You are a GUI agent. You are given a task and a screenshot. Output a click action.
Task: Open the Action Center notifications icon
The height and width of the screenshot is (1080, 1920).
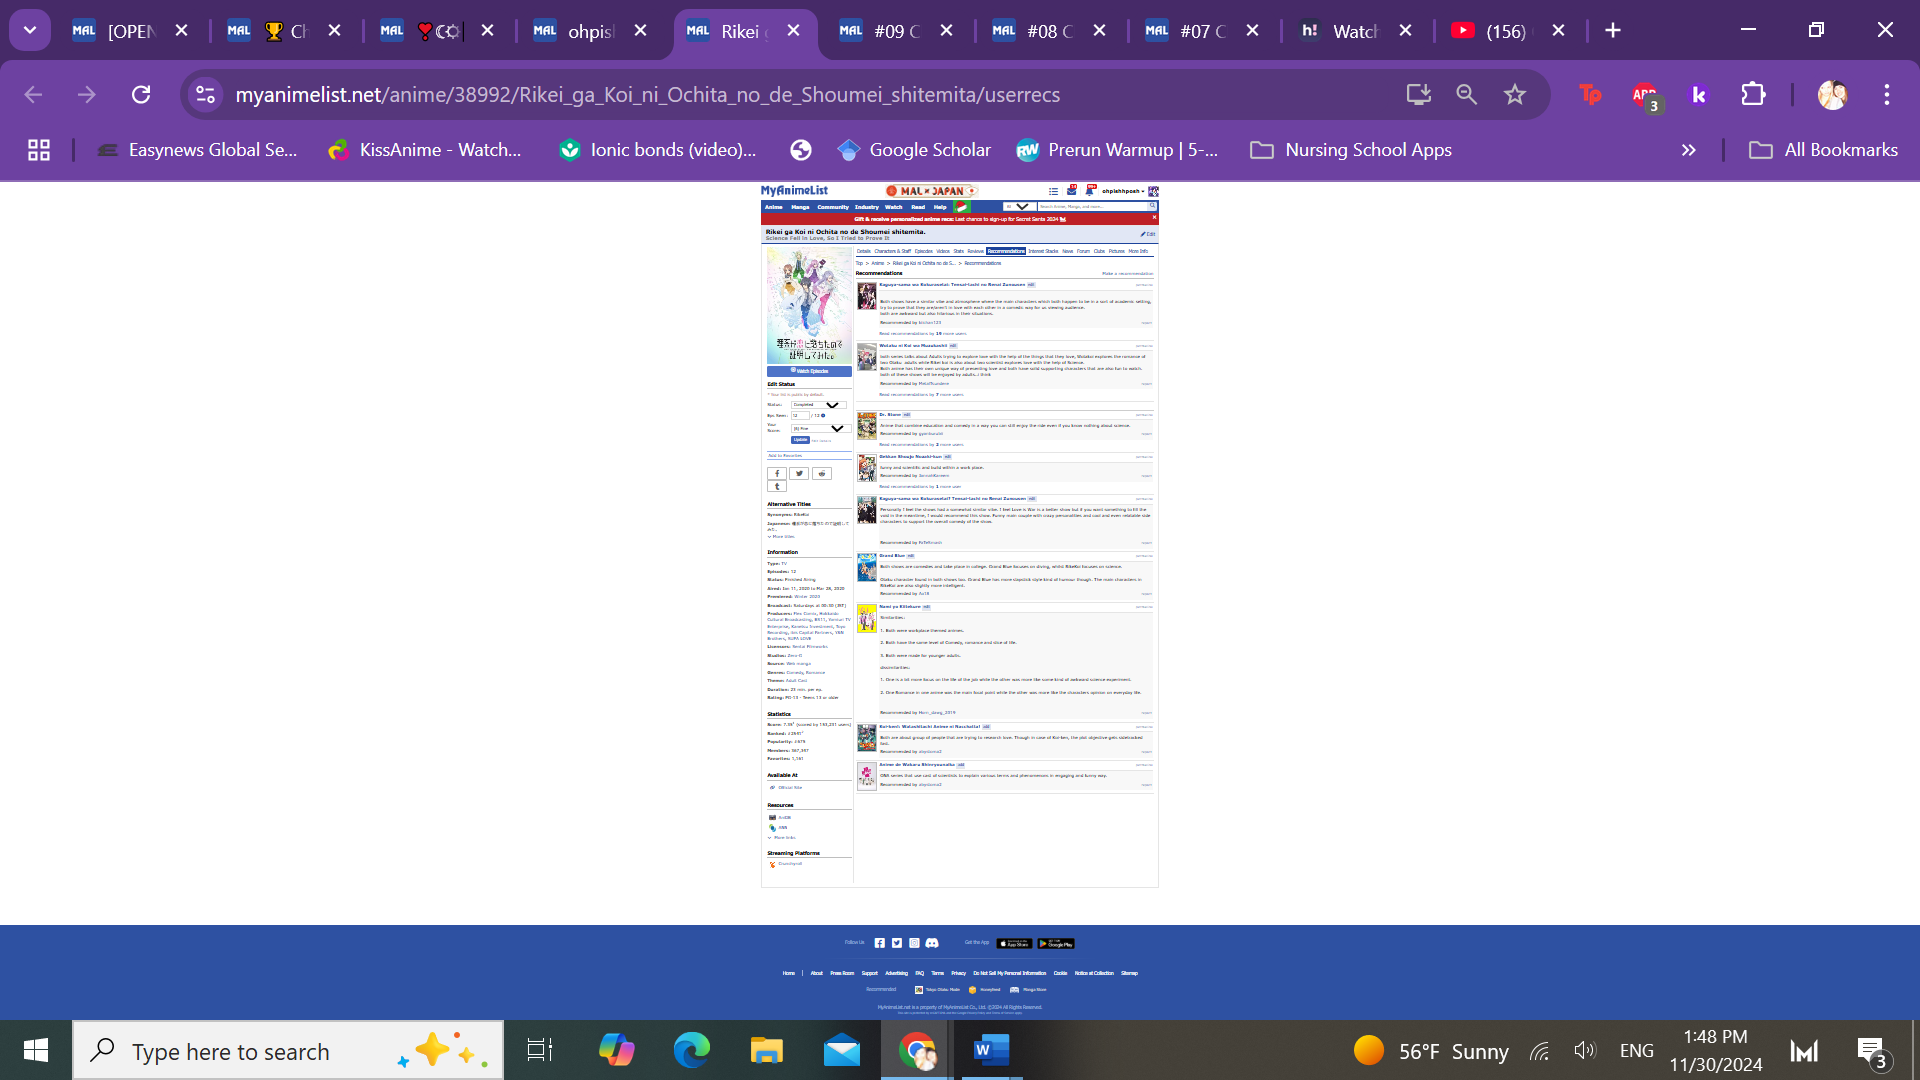[1871, 1050]
